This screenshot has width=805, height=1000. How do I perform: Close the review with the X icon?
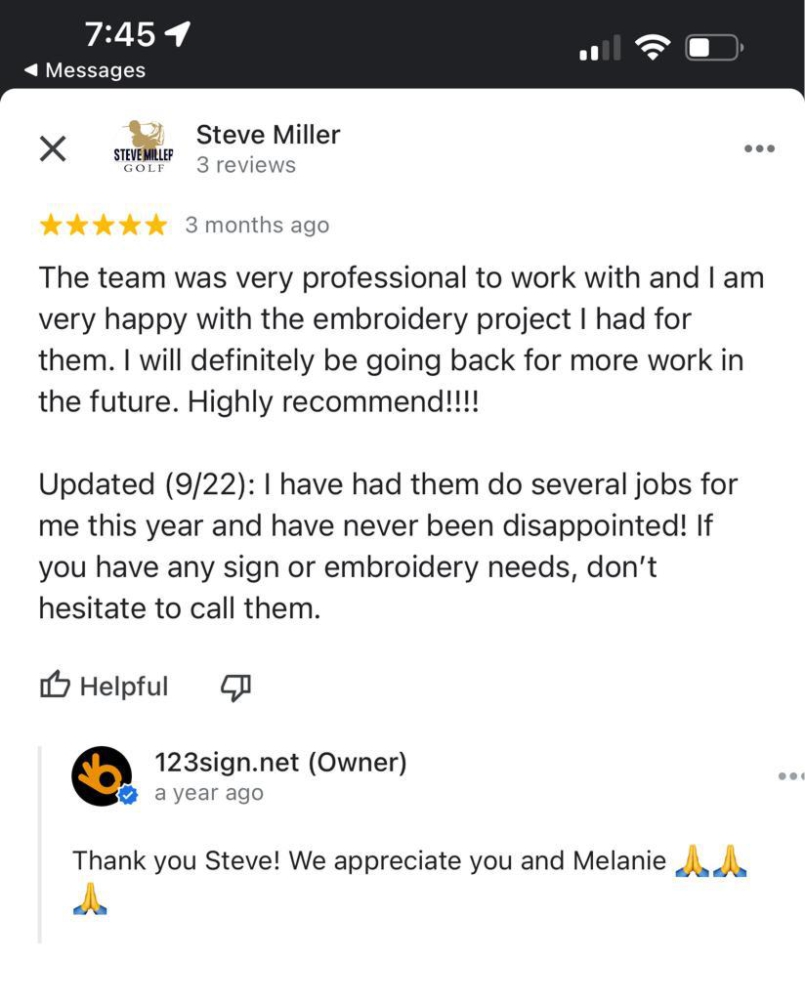52,149
